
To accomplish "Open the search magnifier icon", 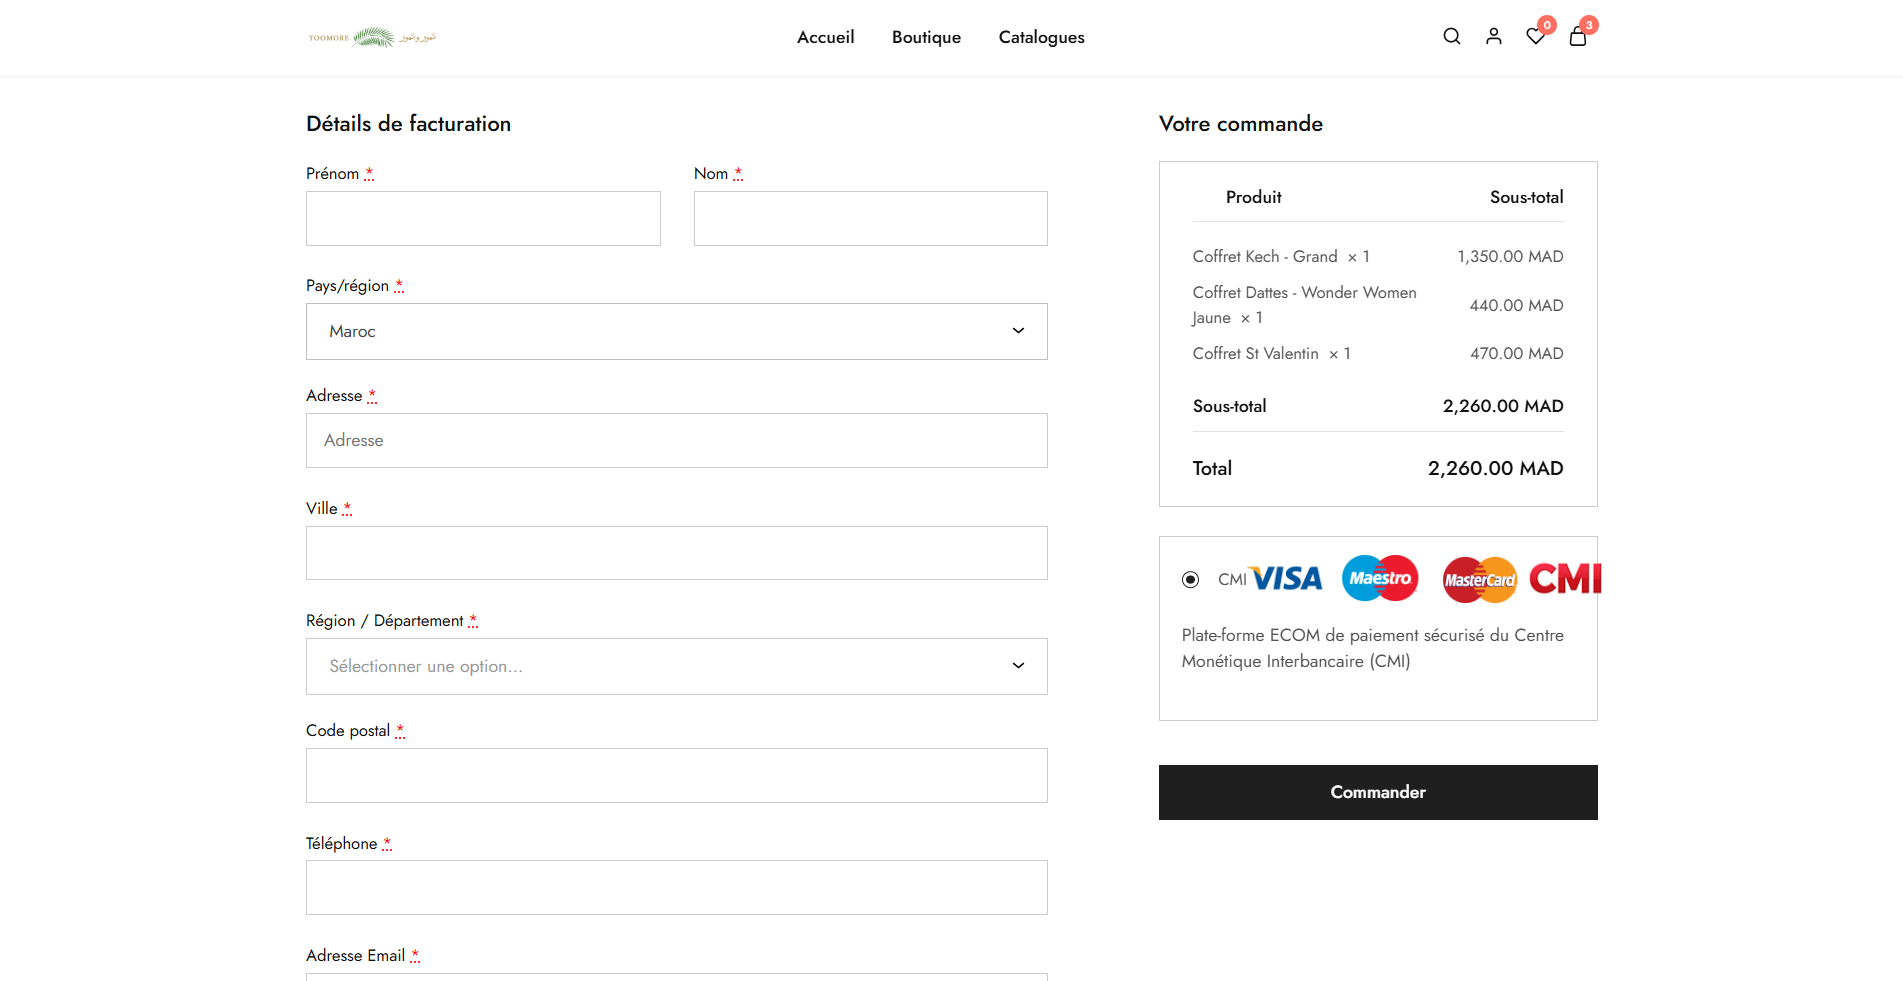I will pos(1451,37).
